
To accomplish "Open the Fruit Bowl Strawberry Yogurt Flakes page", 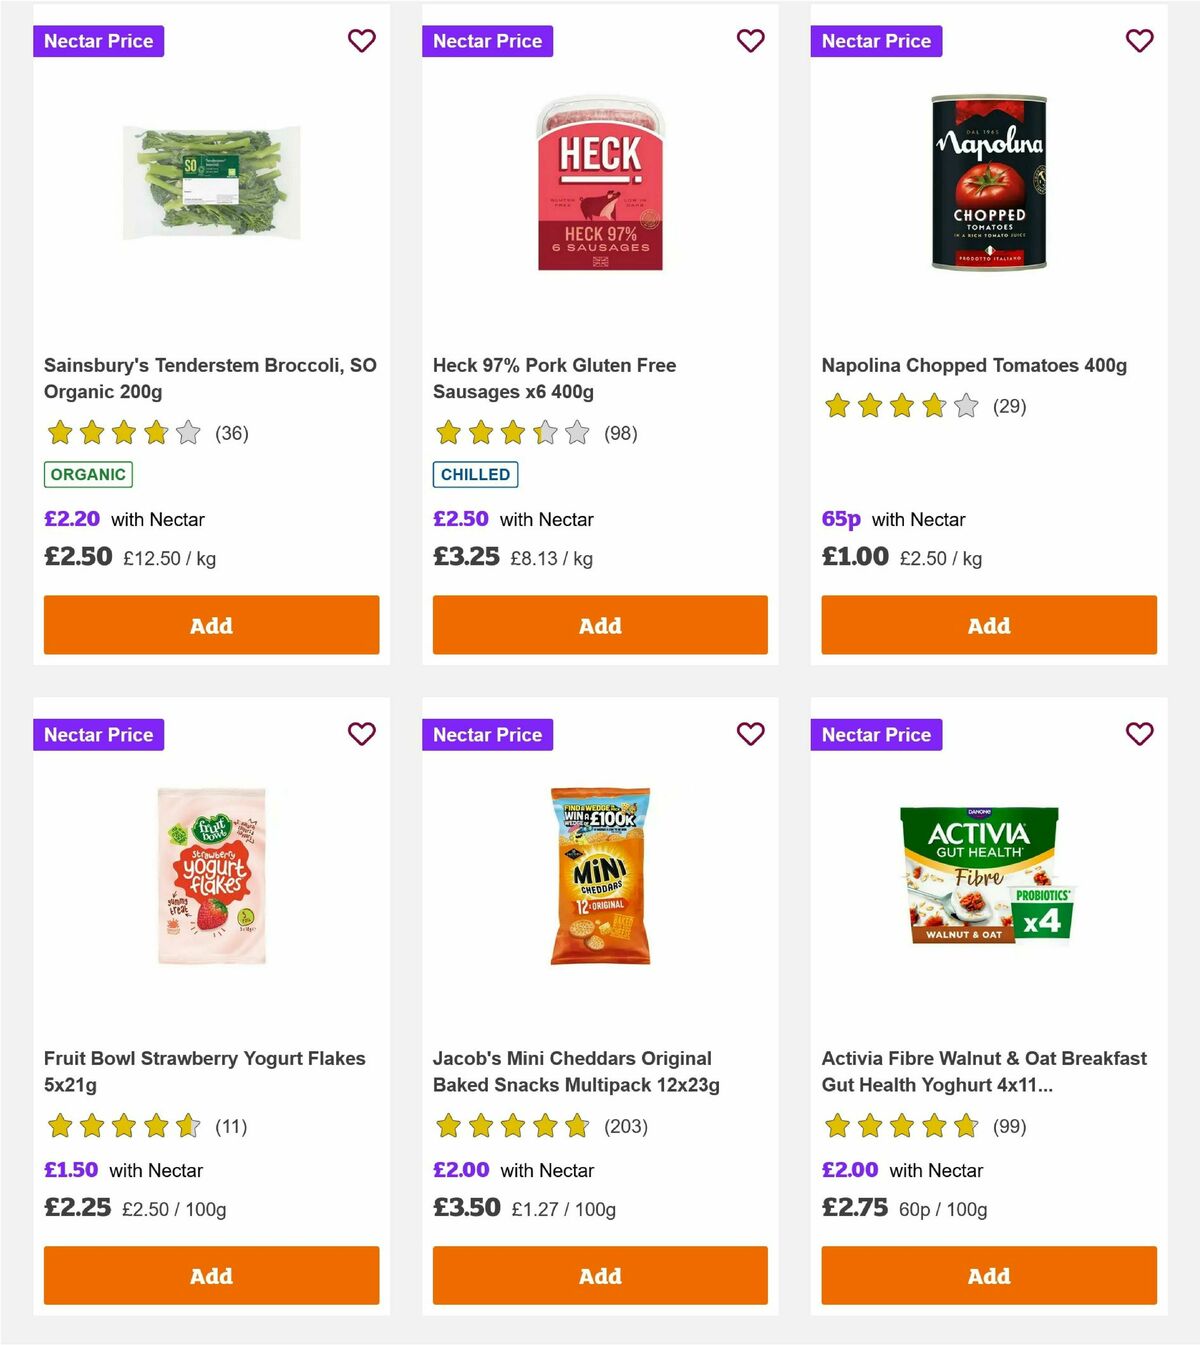I will [203, 1071].
